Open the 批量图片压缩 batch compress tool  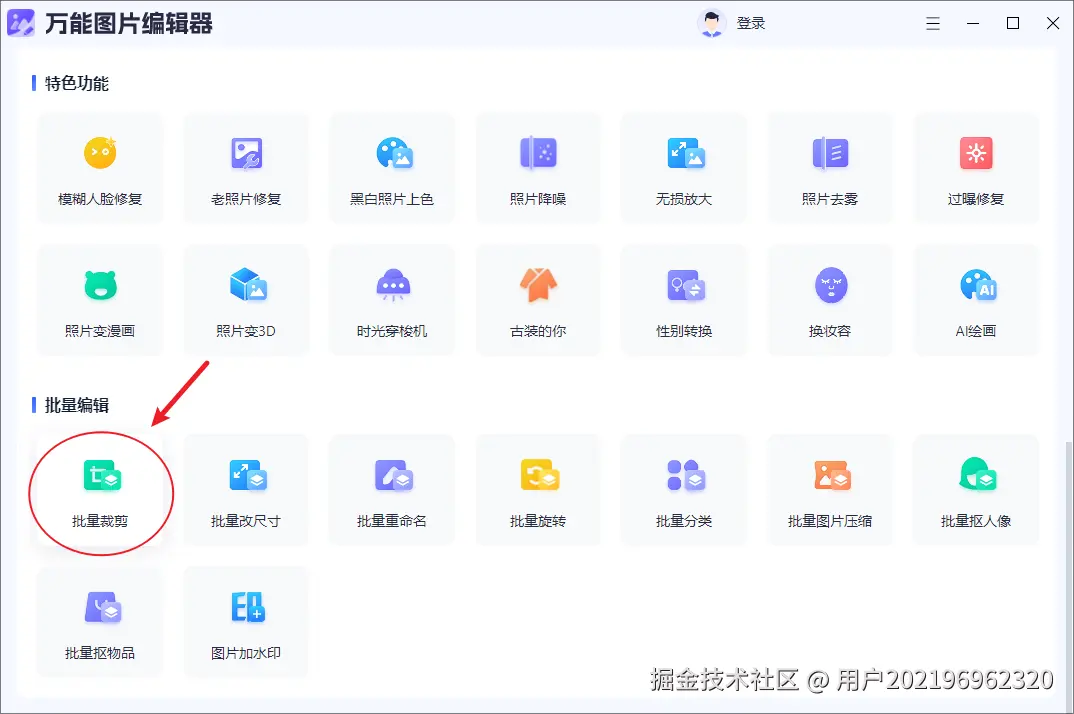tap(829, 491)
